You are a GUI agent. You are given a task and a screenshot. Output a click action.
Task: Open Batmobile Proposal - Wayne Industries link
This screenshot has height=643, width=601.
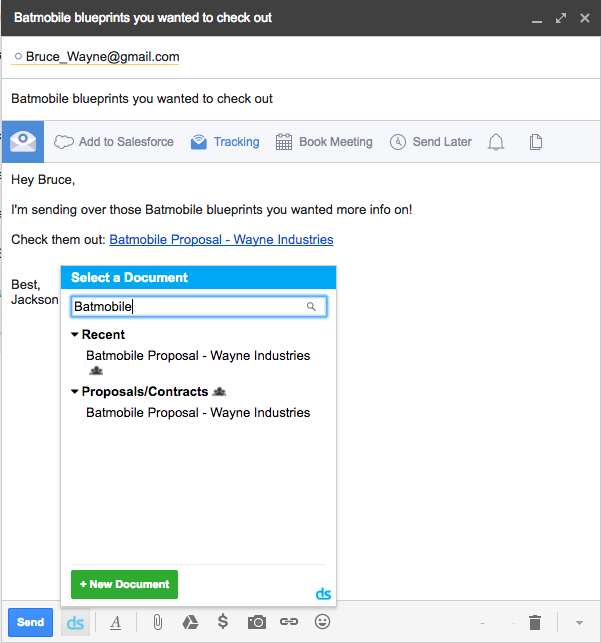(x=221, y=239)
